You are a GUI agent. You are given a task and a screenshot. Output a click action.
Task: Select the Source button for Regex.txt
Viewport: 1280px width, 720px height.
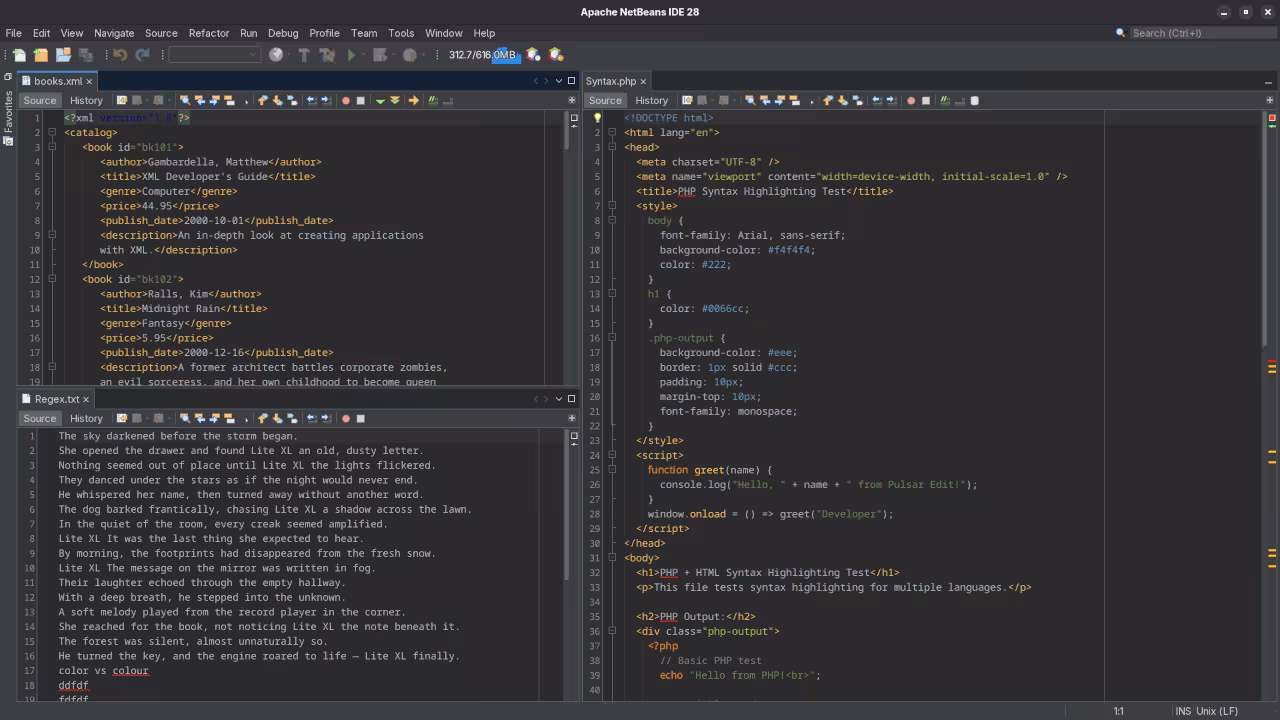click(39, 418)
